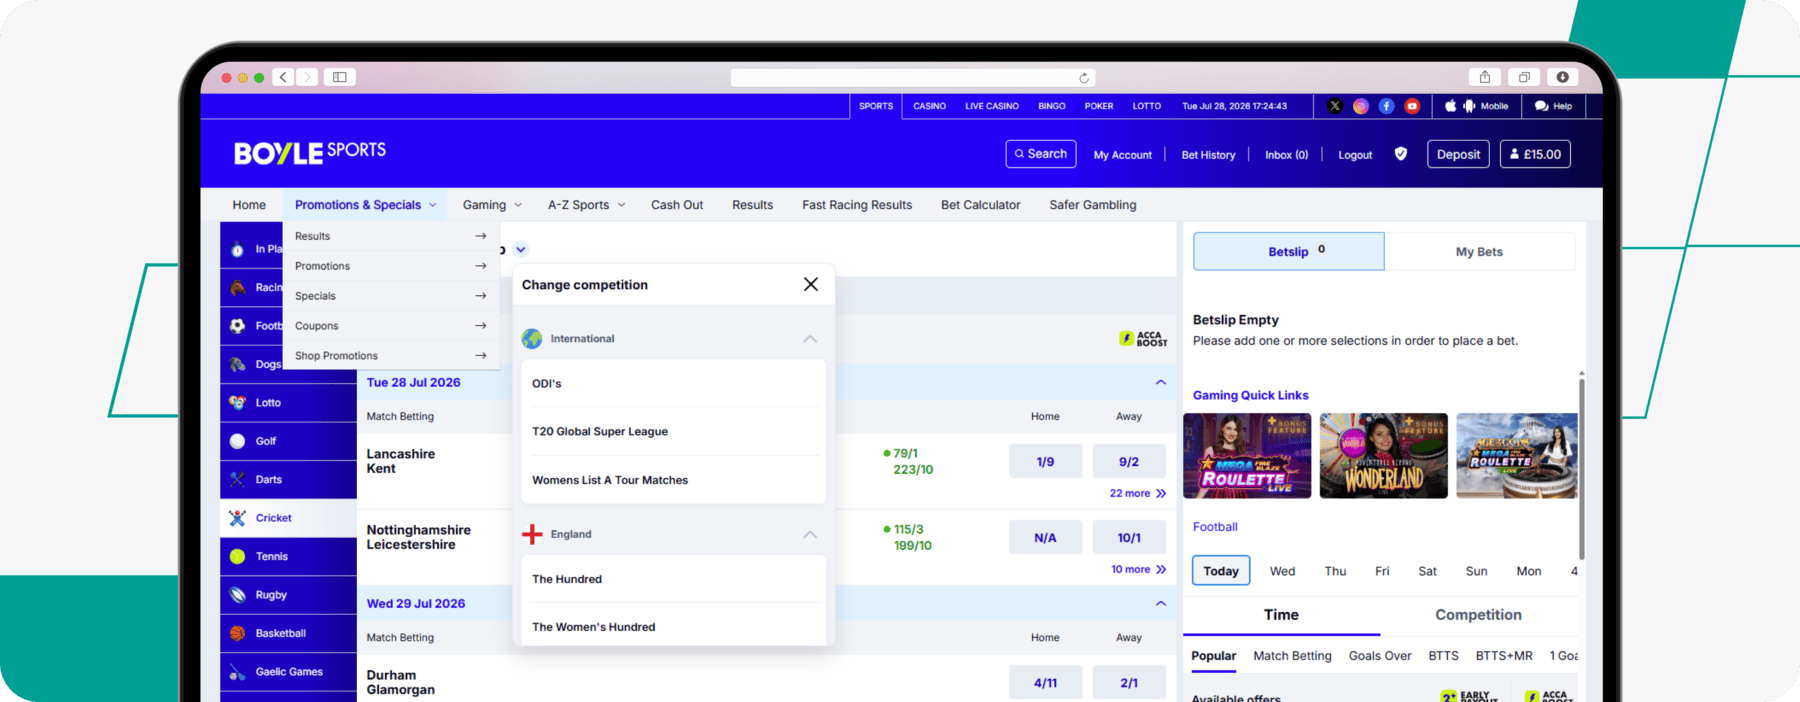Click the Android mobile app icon
The image size is (1800, 702).
[1469, 106]
